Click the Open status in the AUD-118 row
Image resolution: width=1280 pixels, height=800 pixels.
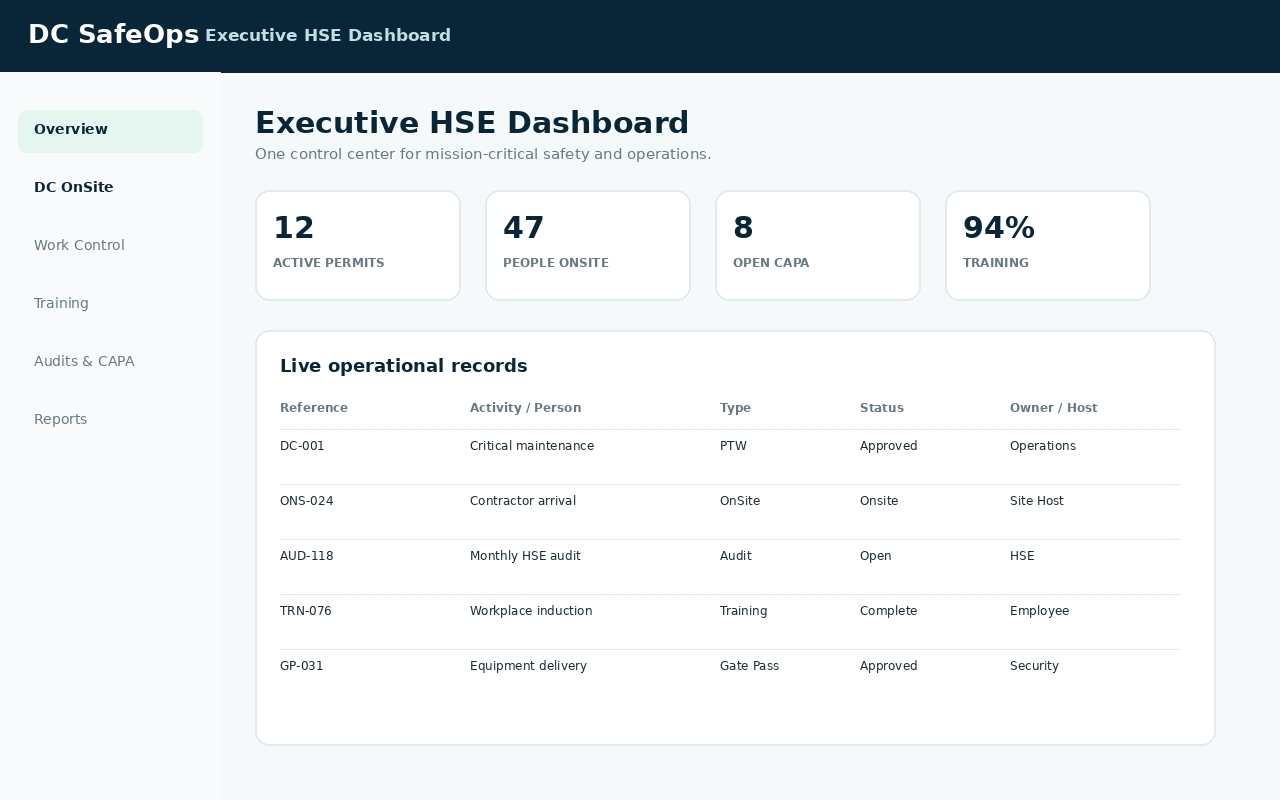point(876,556)
